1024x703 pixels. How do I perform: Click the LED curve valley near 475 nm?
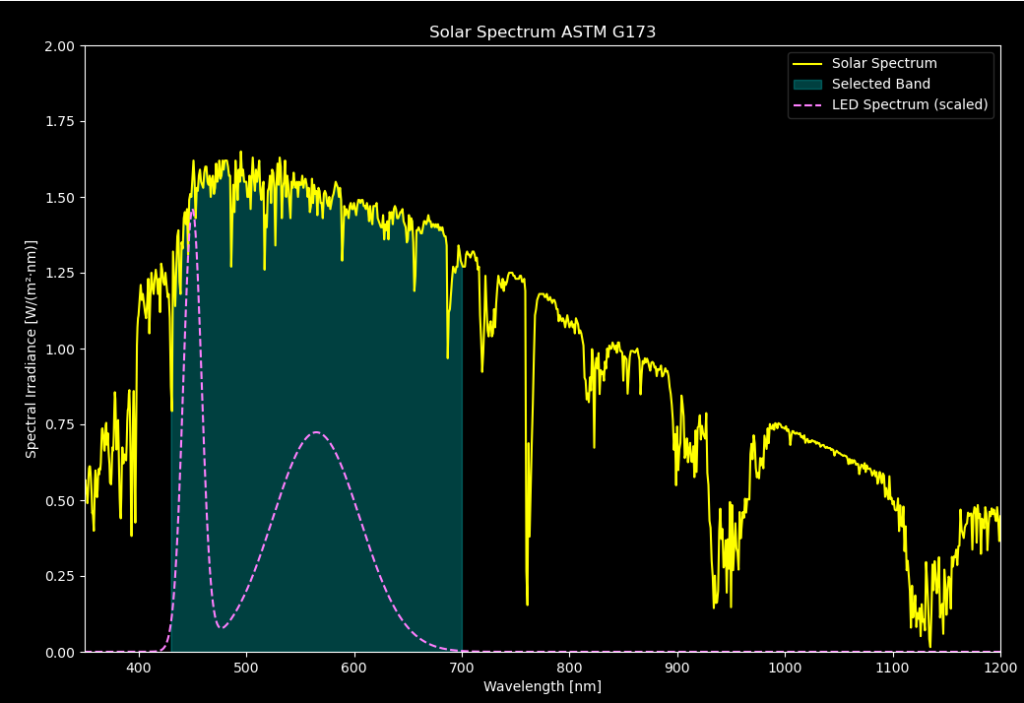coord(221,628)
